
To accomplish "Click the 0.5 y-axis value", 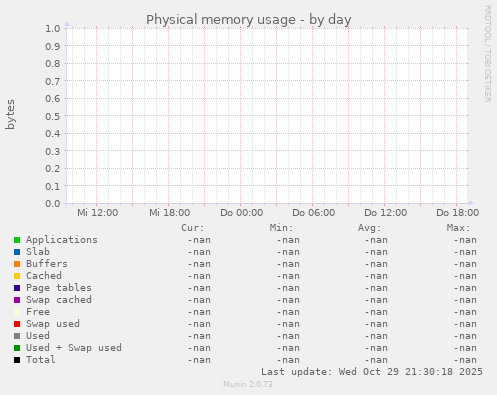I will click(53, 116).
